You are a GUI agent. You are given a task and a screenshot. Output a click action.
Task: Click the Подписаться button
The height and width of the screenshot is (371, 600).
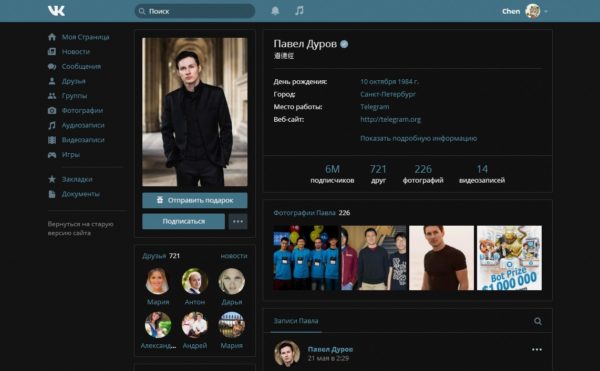[x=184, y=221]
